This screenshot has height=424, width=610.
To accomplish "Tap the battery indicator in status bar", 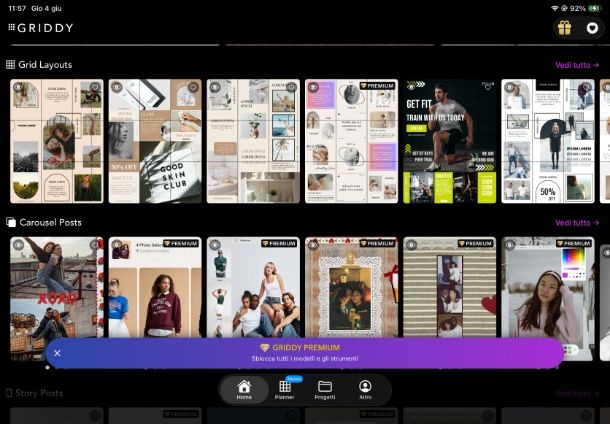I will (595, 8).
